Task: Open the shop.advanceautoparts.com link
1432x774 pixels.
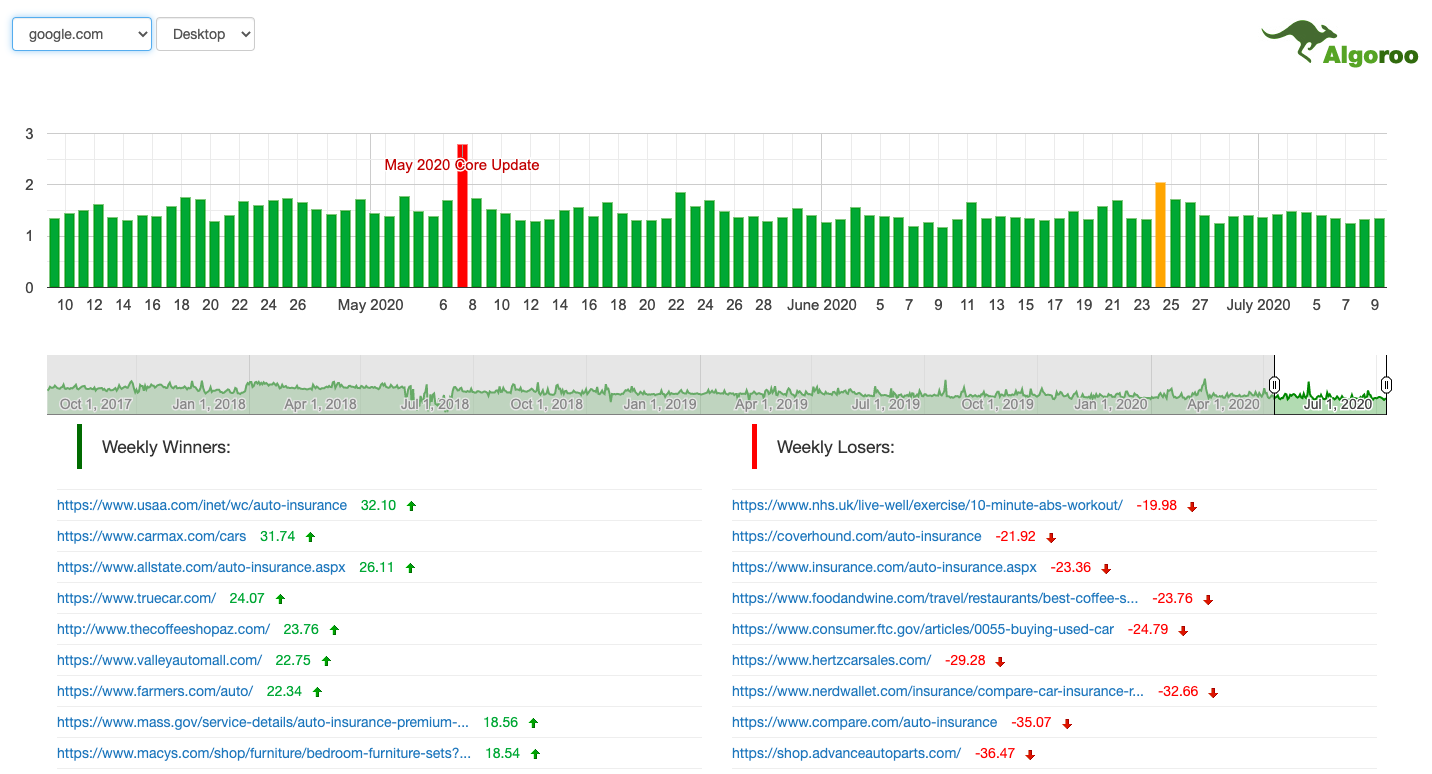Action: click(x=846, y=753)
